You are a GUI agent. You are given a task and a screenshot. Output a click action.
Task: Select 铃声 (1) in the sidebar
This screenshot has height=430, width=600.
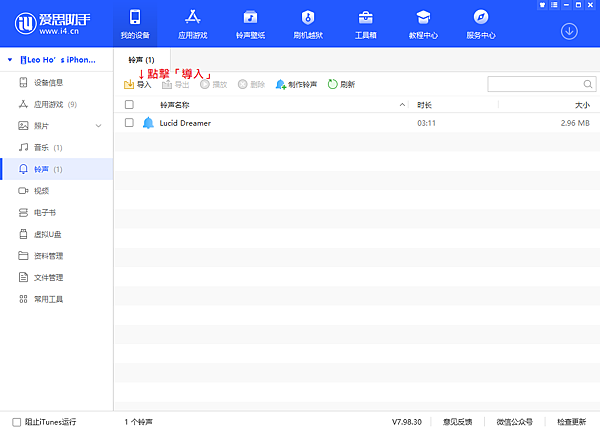[x=56, y=169]
